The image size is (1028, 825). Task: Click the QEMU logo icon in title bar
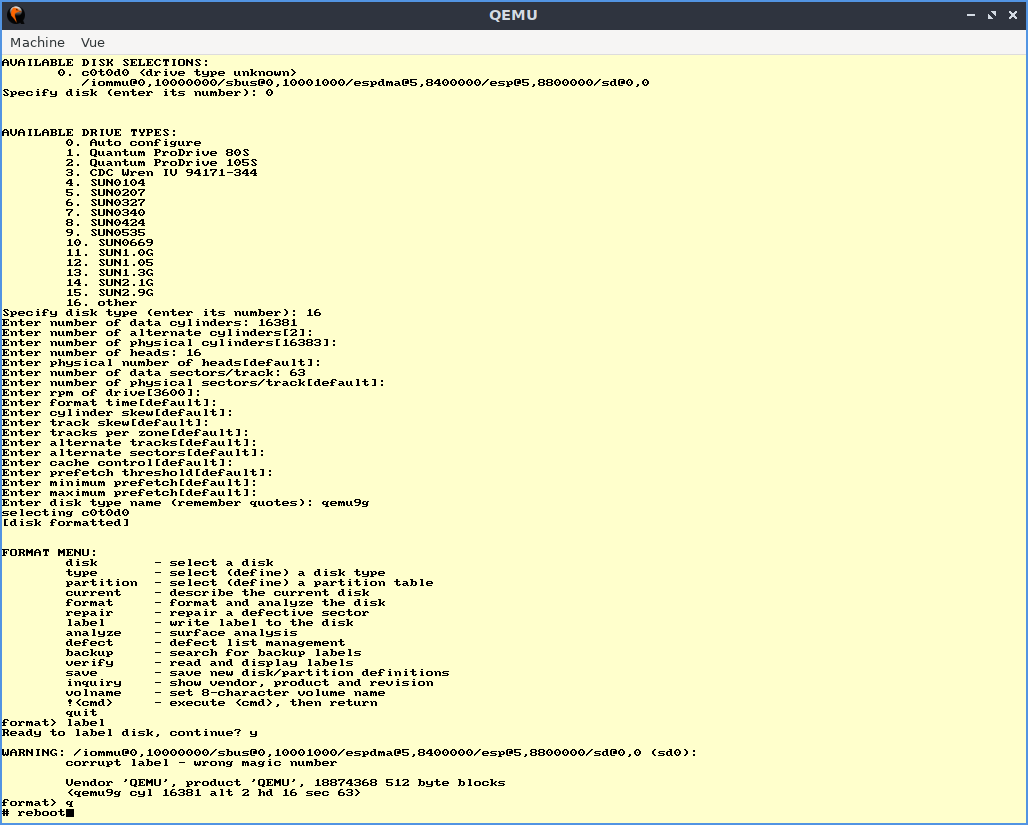point(16,14)
